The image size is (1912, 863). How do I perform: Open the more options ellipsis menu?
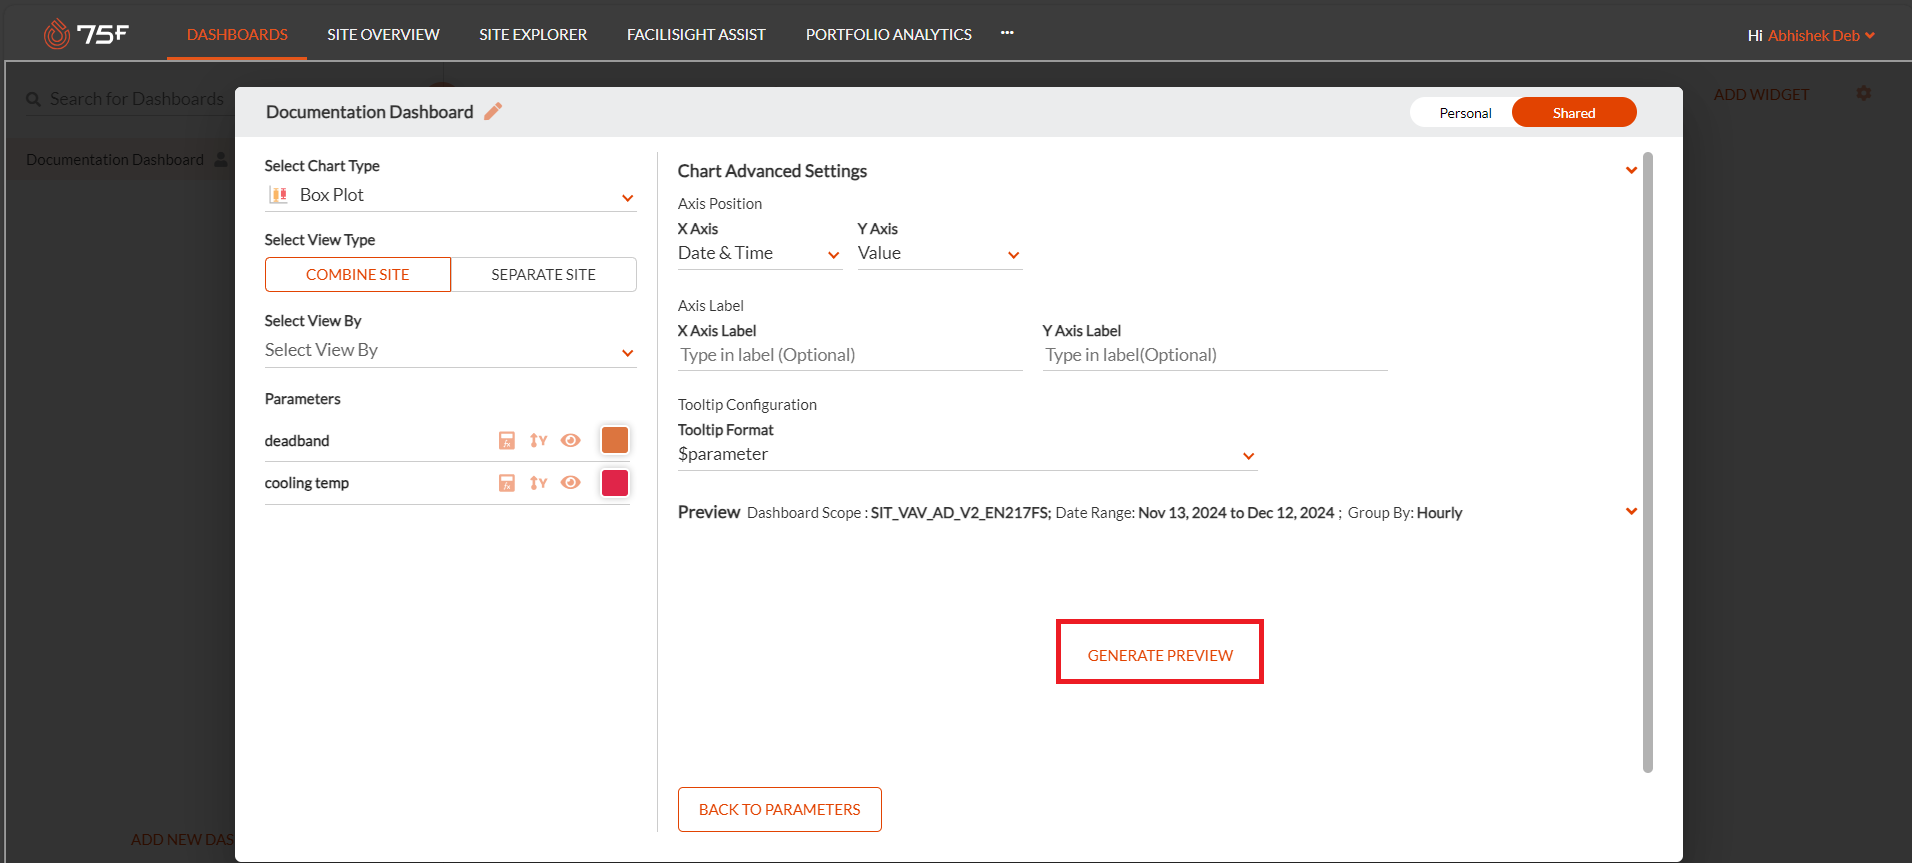click(1007, 33)
